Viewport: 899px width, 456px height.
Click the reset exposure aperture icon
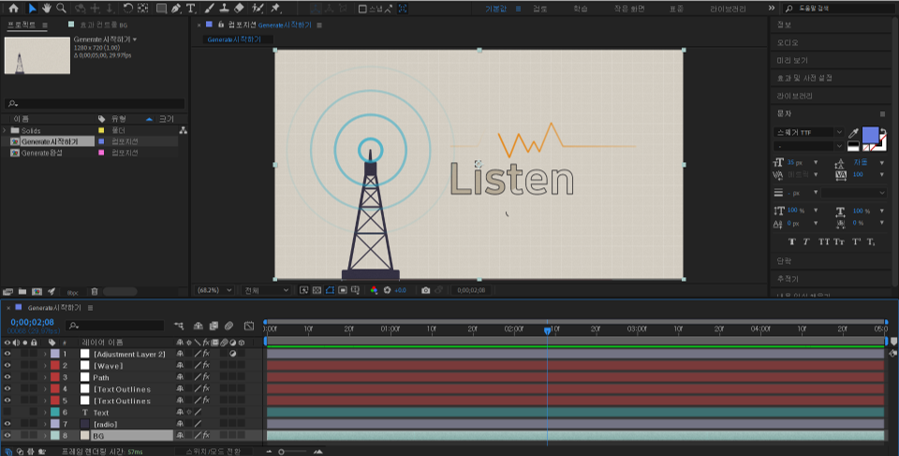[387, 290]
